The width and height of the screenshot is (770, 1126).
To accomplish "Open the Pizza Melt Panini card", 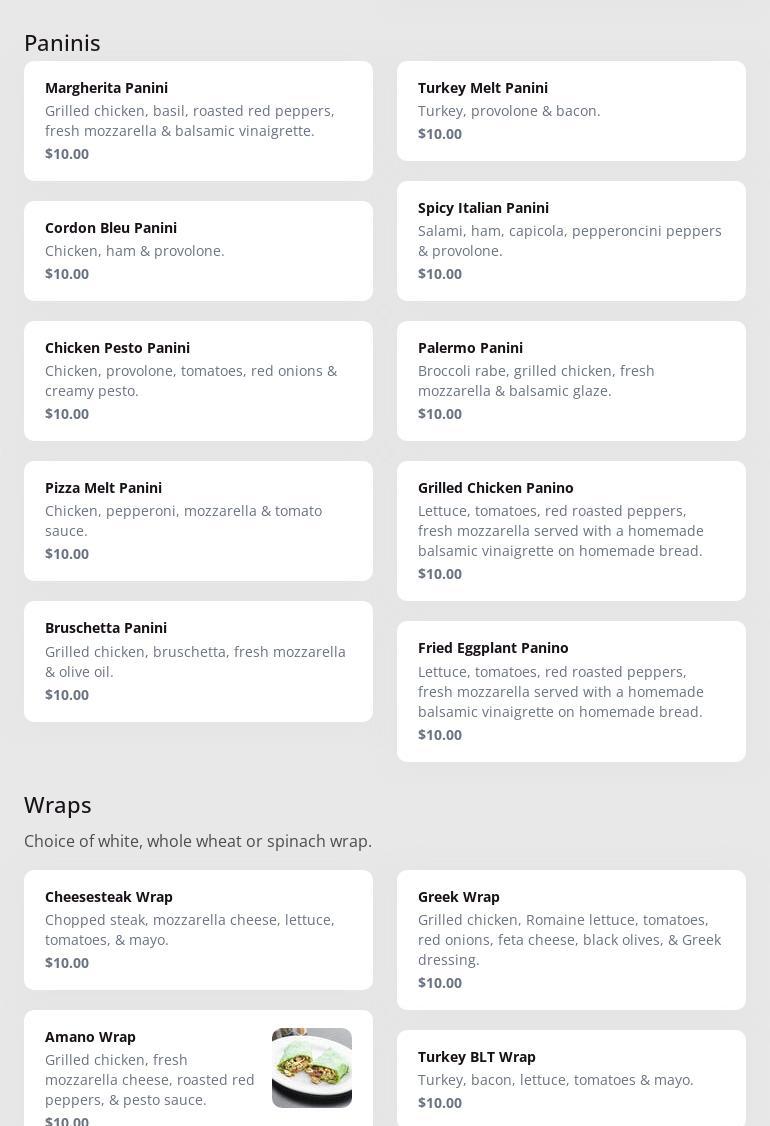I will (198, 520).
